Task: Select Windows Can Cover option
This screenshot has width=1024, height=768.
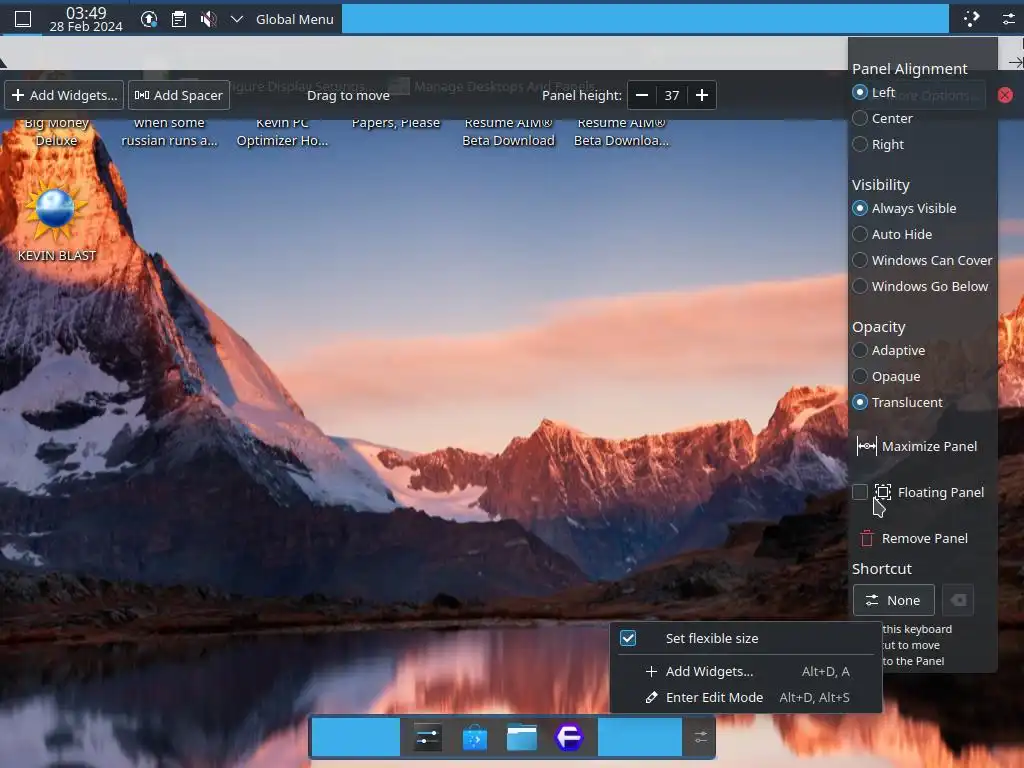Action: click(922, 260)
